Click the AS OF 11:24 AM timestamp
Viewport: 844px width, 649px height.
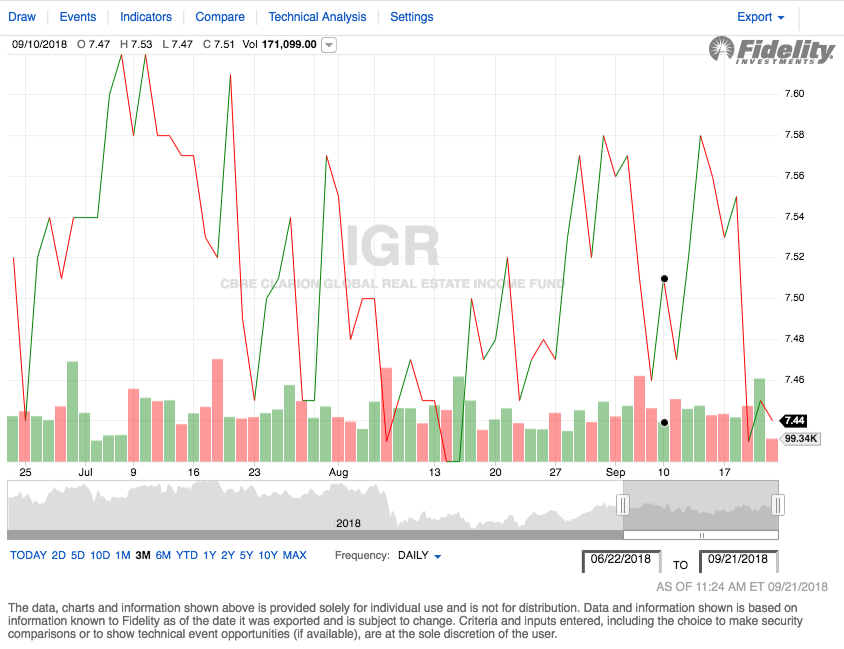pos(742,587)
